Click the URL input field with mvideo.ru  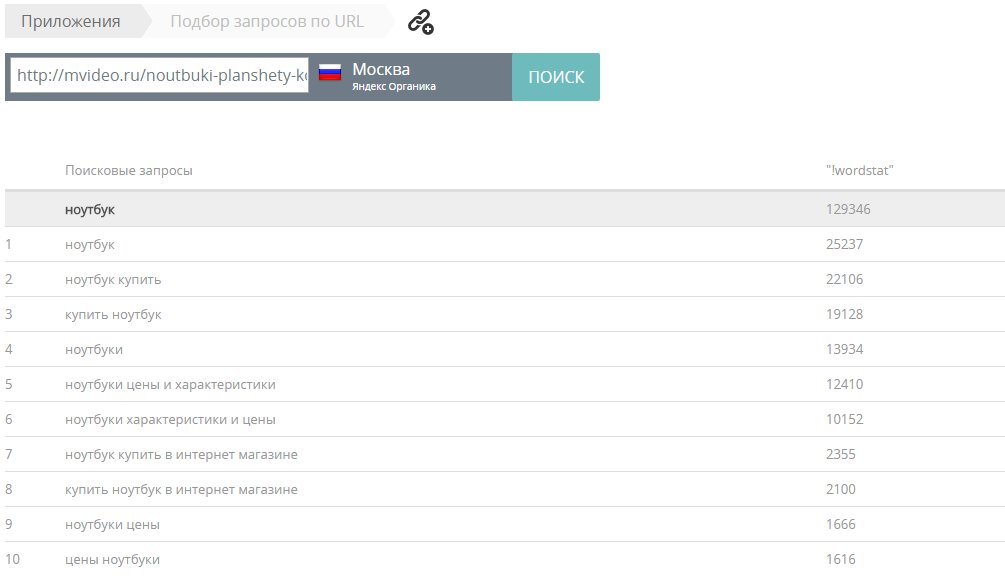[x=160, y=76]
